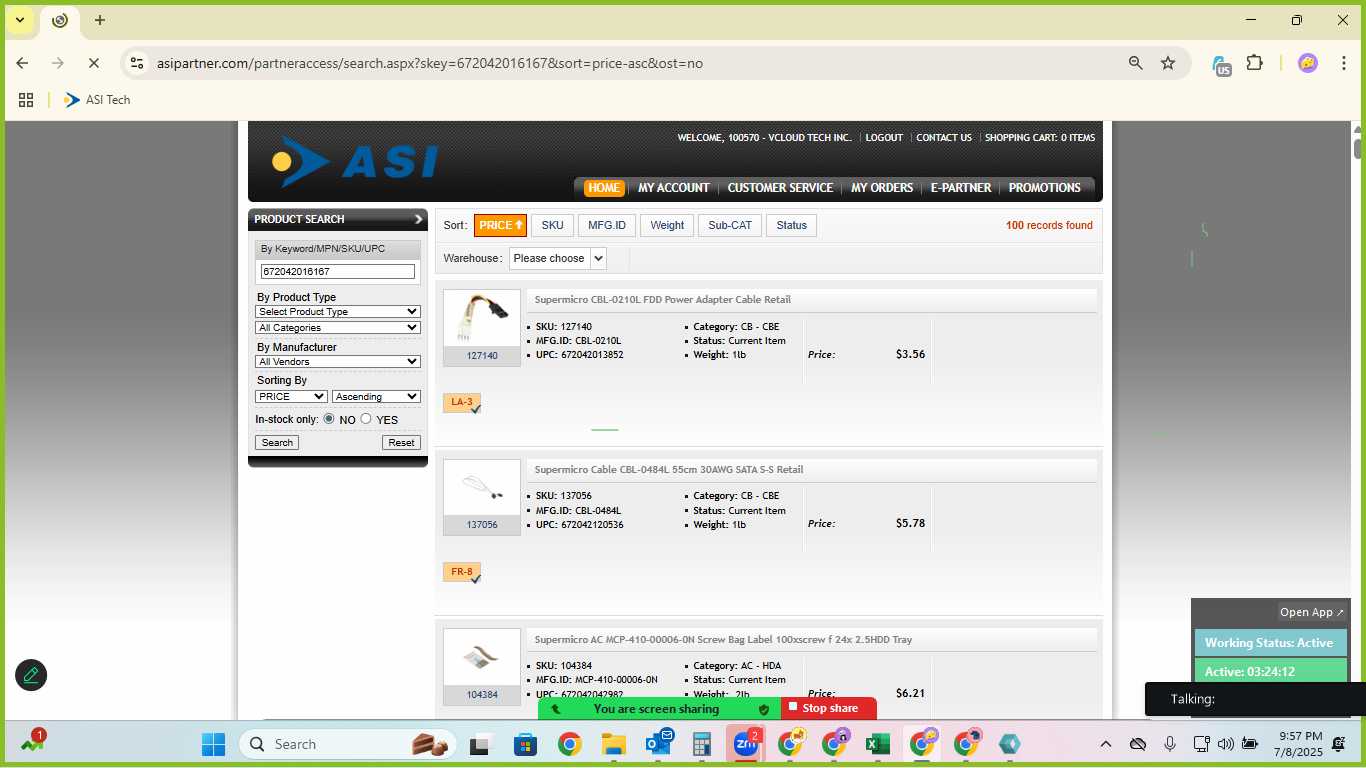This screenshot has height=768, width=1366.
Task: Open Zoom from the taskbar
Action: pos(746,744)
